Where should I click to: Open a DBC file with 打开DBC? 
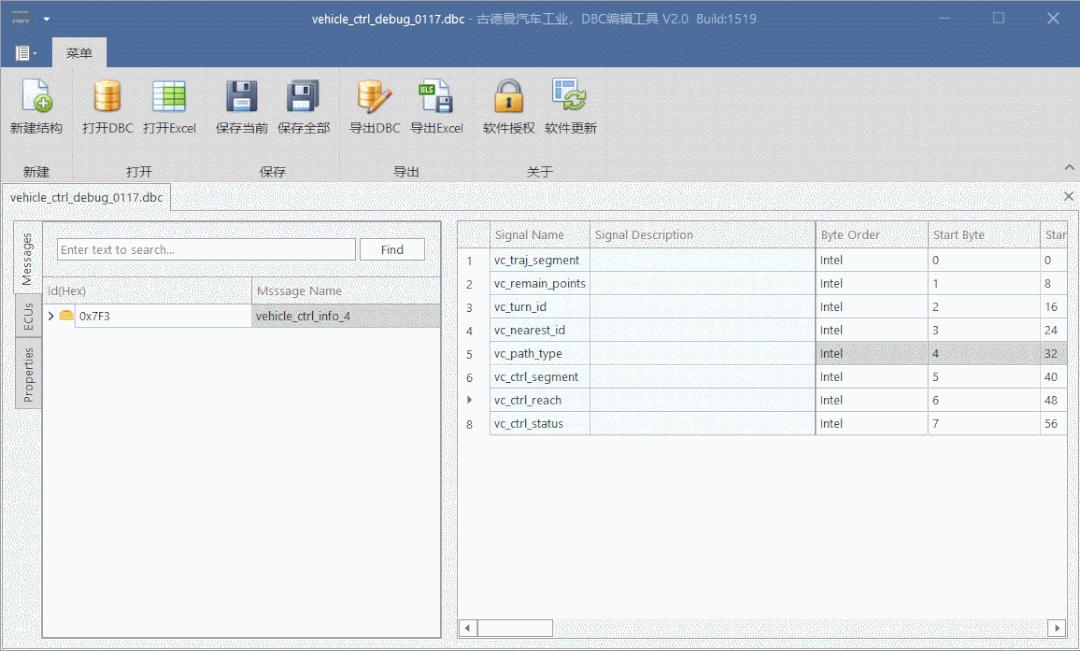point(107,107)
